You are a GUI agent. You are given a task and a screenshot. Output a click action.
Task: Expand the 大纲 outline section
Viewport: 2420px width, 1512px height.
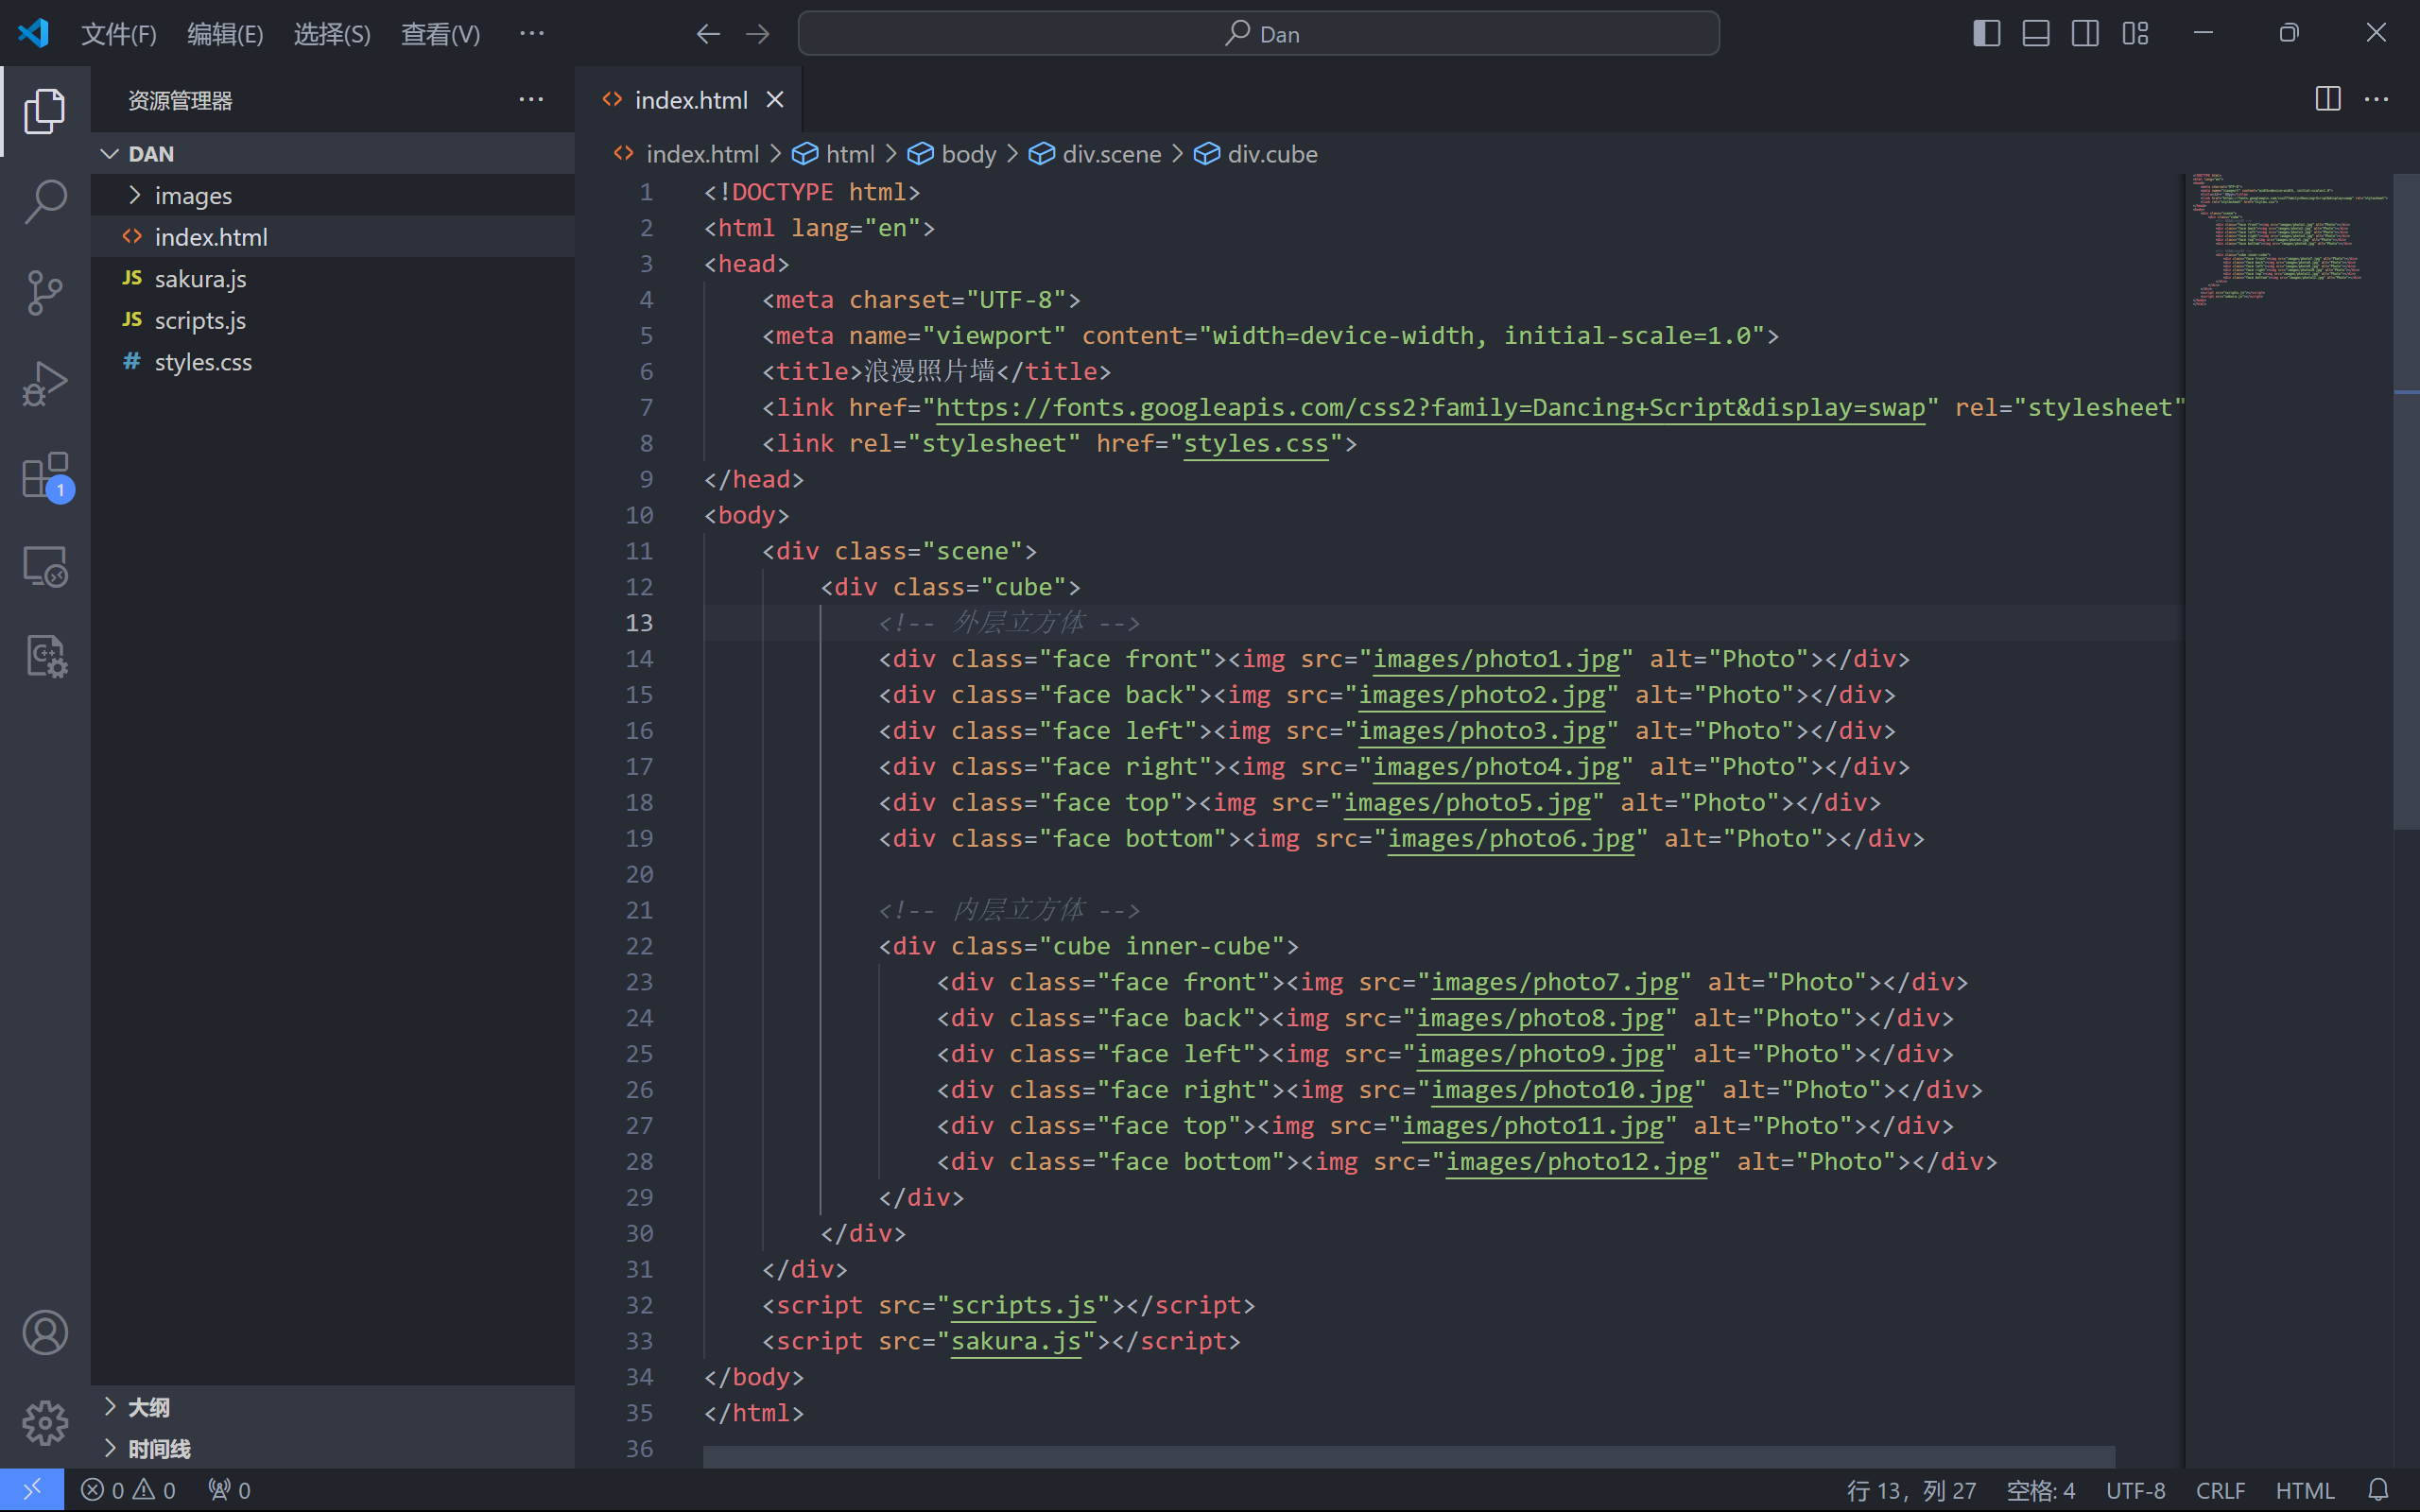click(148, 1407)
